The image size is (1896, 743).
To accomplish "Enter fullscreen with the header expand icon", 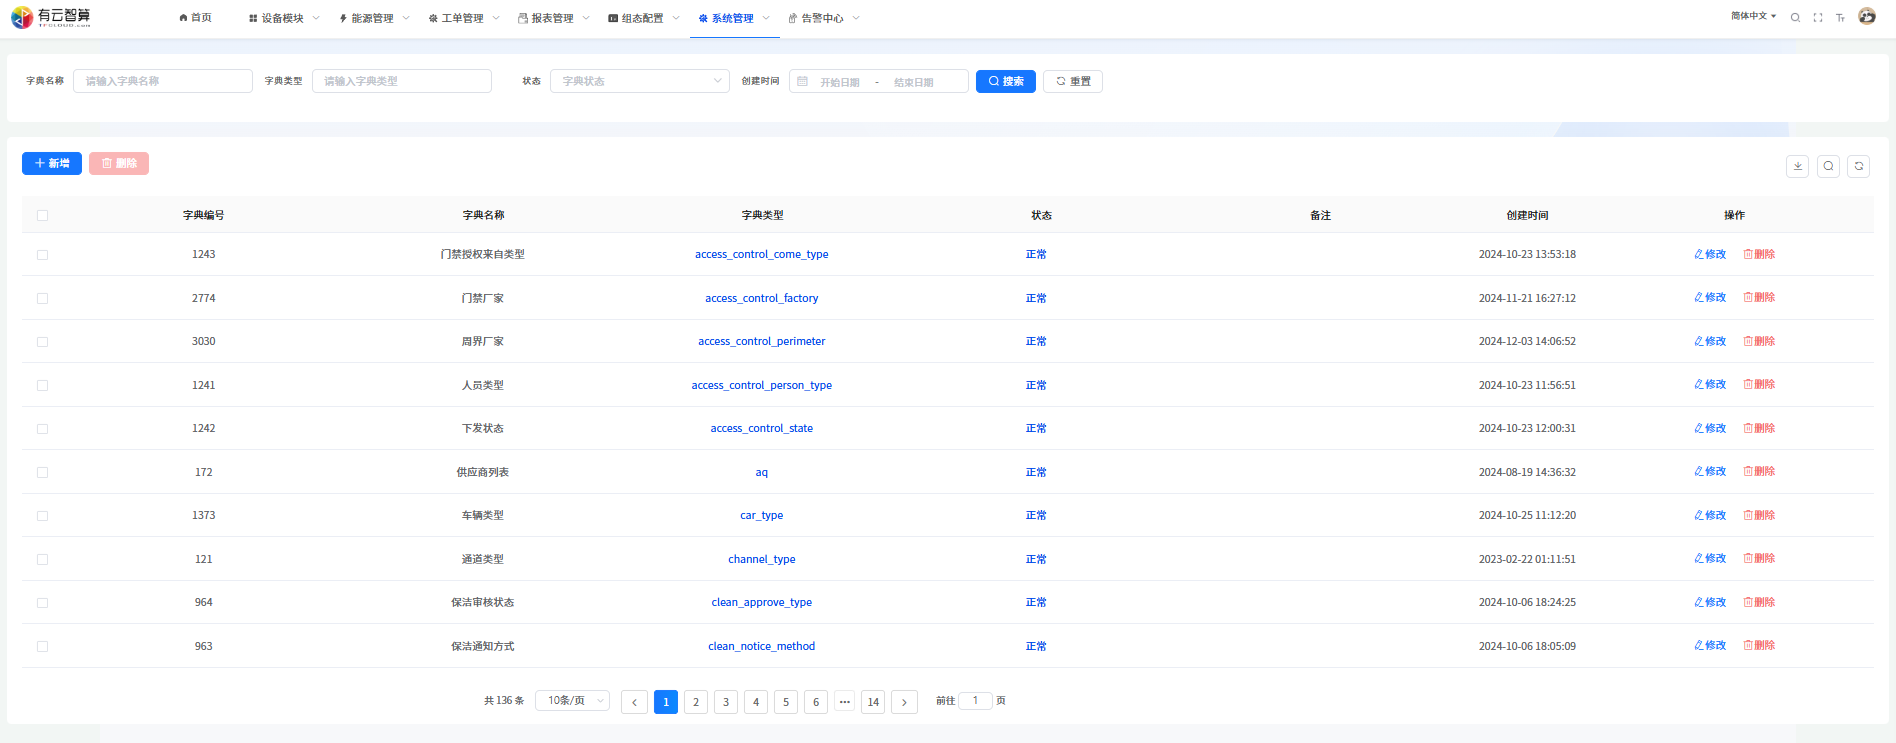I will pos(1817,18).
